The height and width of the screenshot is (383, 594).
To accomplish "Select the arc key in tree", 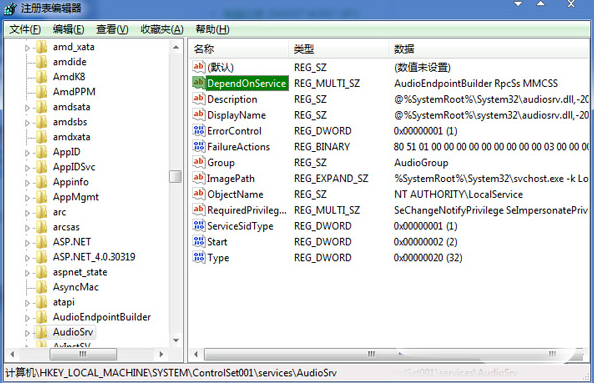I will (x=59, y=212).
